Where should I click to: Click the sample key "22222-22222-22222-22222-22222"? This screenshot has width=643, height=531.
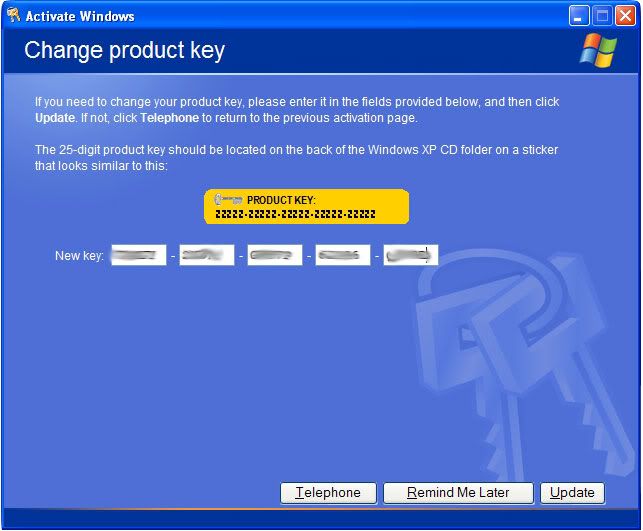(x=295, y=214)
